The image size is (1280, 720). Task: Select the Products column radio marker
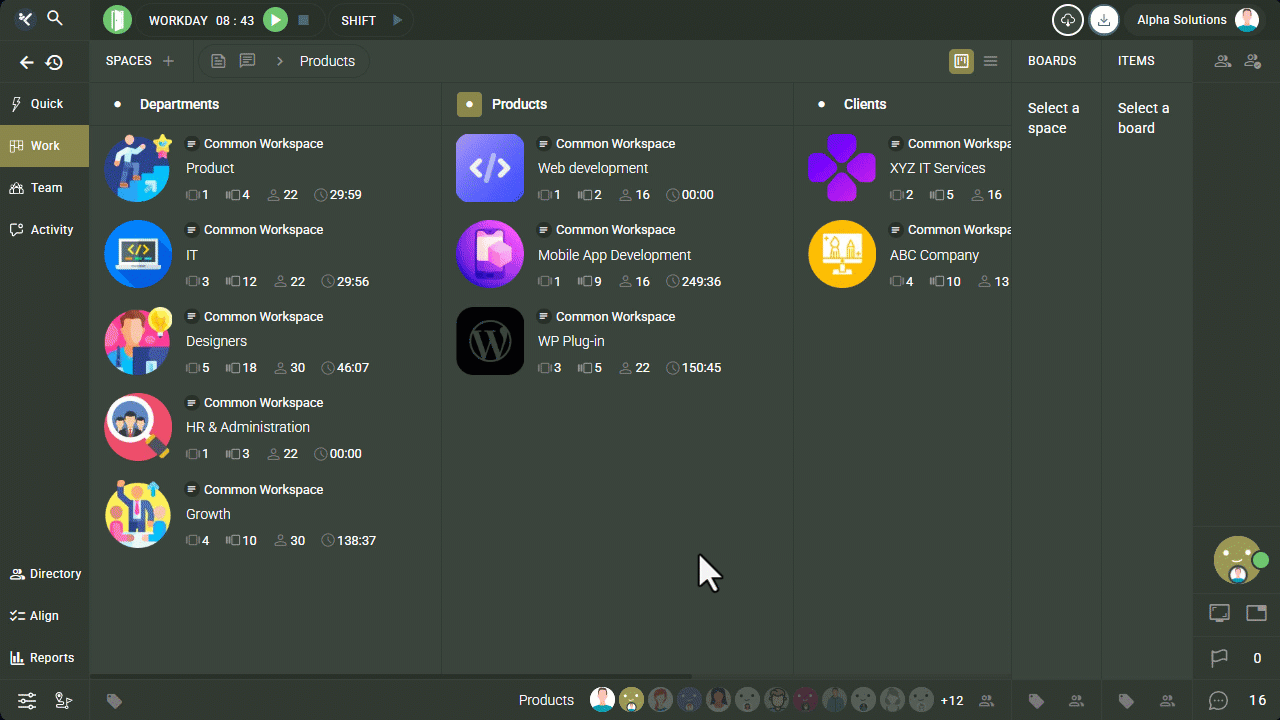pyautogui.click(x=469, y=104)
